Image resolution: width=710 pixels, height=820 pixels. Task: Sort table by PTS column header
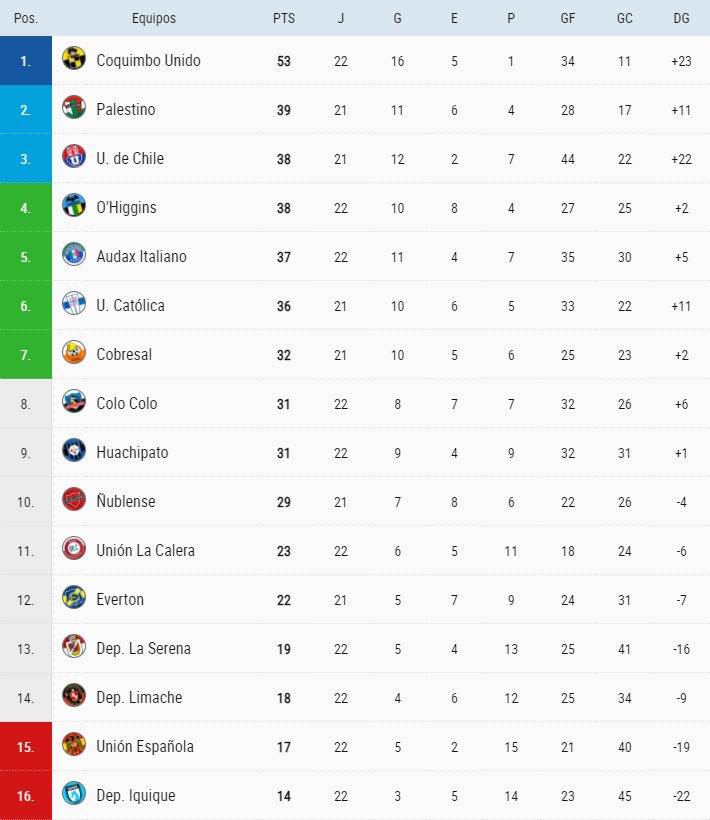click(x=283, y=18)
